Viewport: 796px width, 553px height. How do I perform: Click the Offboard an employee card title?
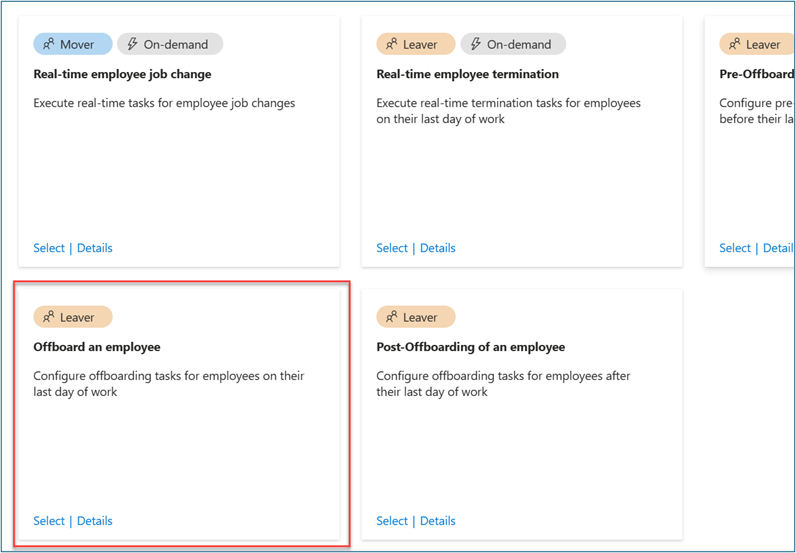[97, 347]
